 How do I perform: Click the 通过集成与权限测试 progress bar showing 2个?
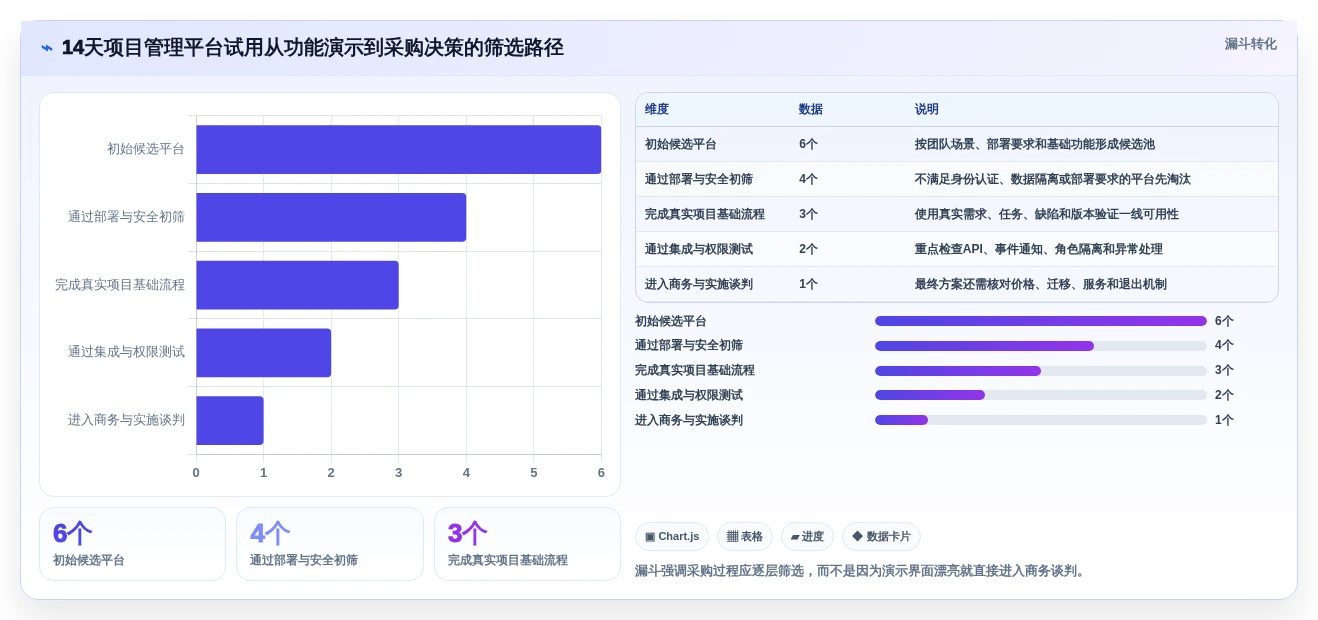pos(1041,395)
